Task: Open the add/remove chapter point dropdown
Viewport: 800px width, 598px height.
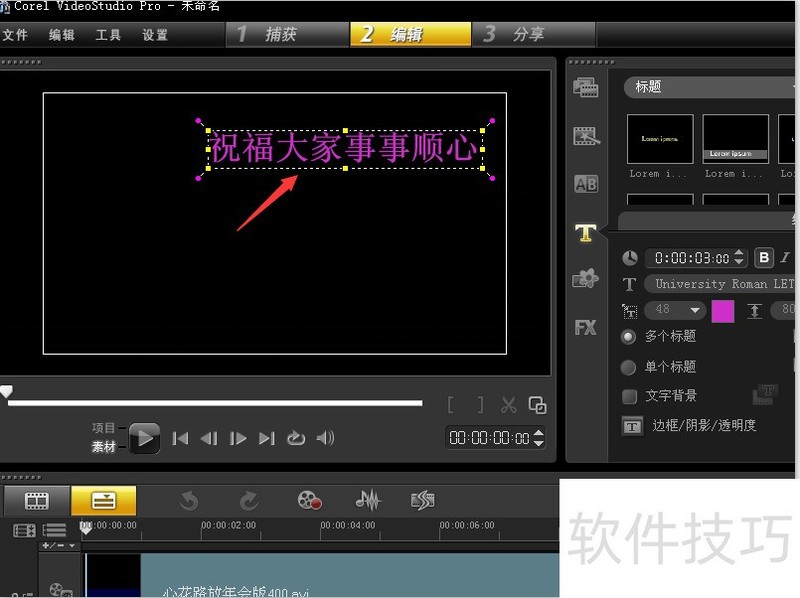Action: [59, 545]
